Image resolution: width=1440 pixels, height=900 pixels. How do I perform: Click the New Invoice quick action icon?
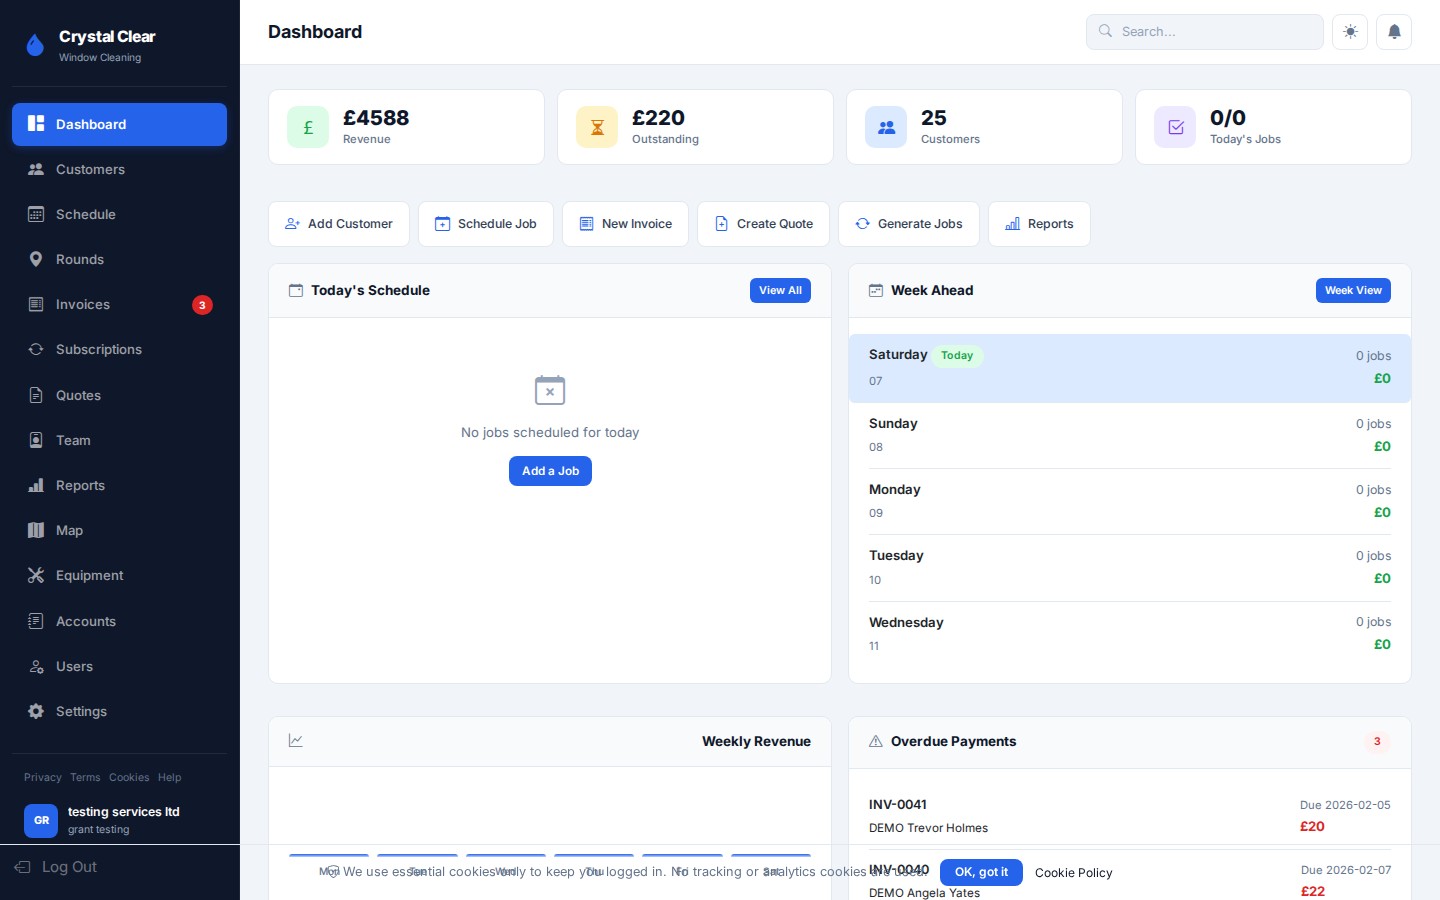point(587,224)
